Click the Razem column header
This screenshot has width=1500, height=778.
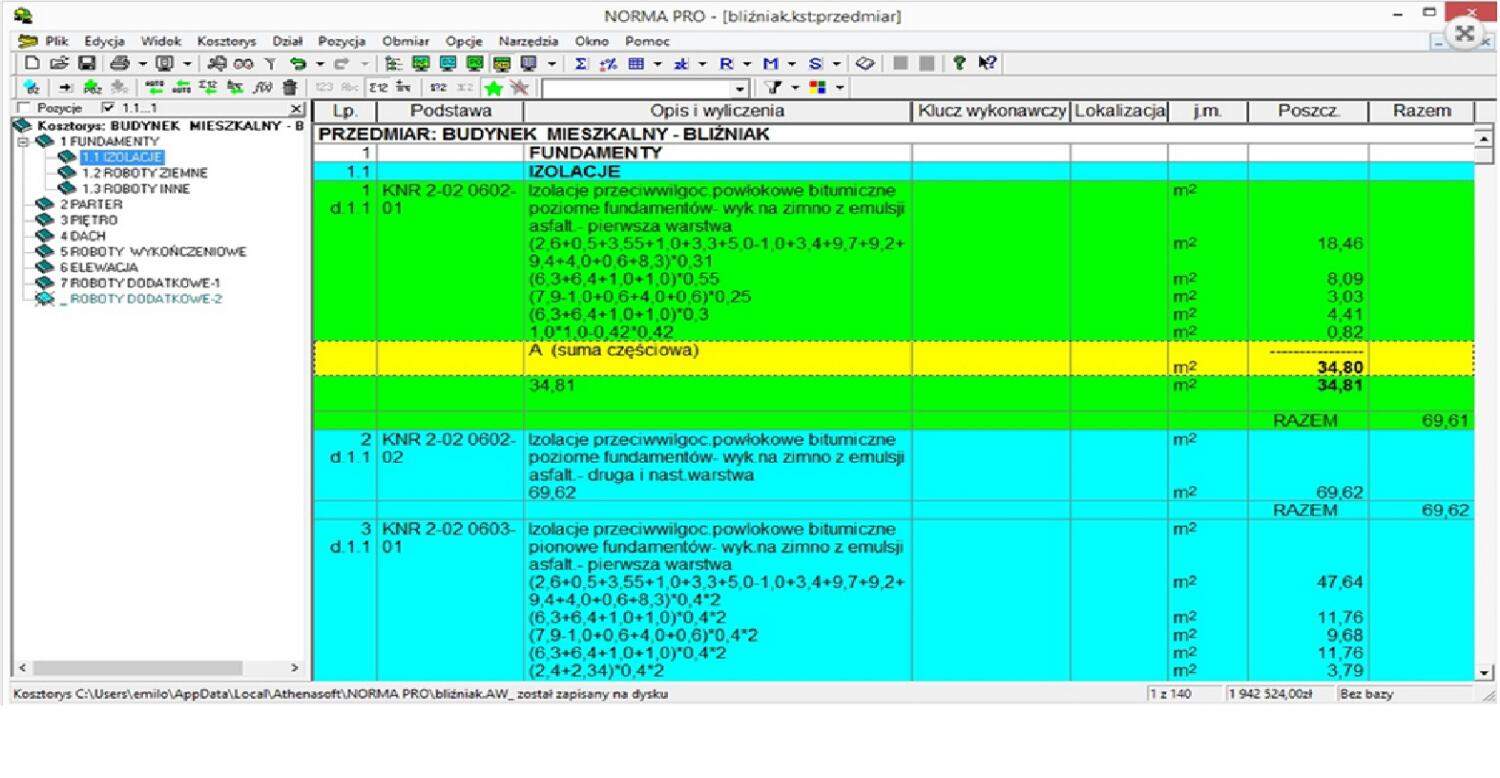(x=1421, y=111)
